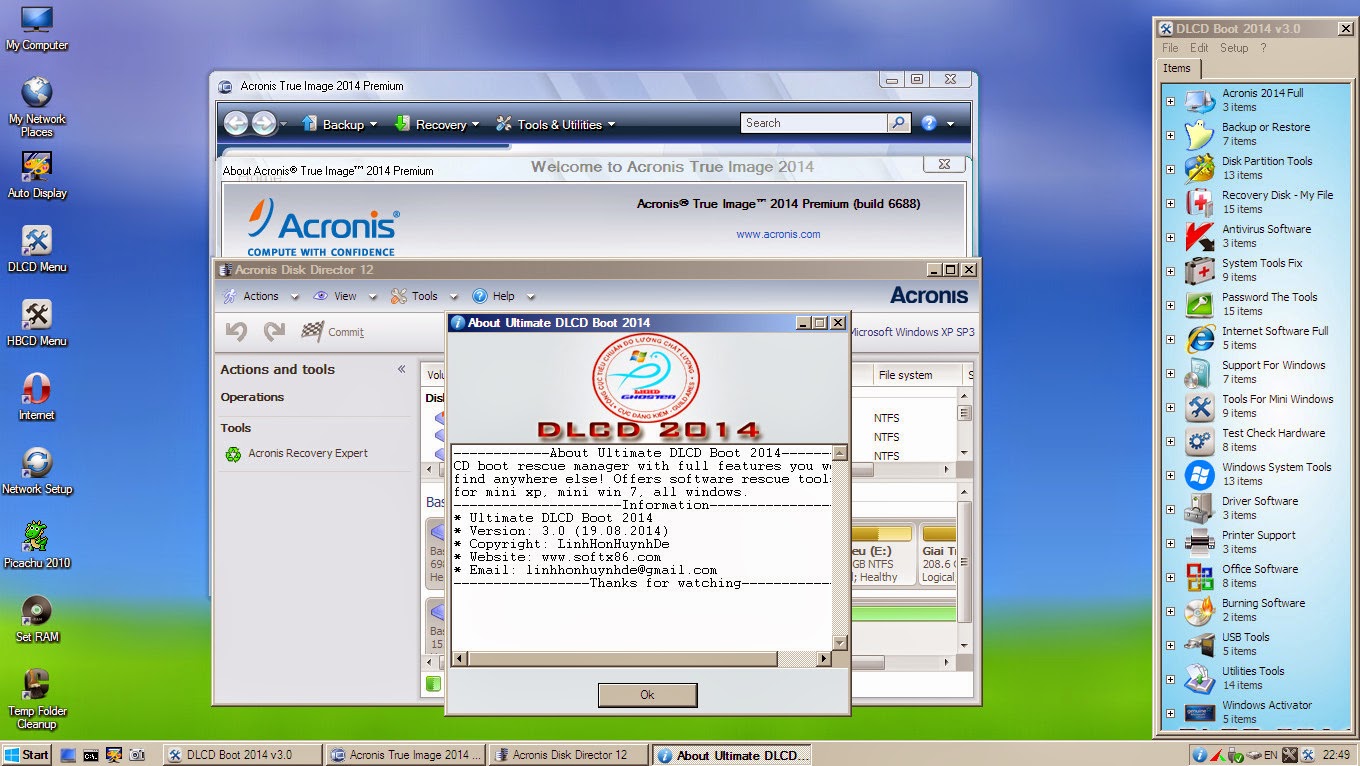Image resolution: width=1360 pixels, height=766 pixels.
Task: Open the Temp Folder Cleanup desktop icon
Action: pos(37,698)
